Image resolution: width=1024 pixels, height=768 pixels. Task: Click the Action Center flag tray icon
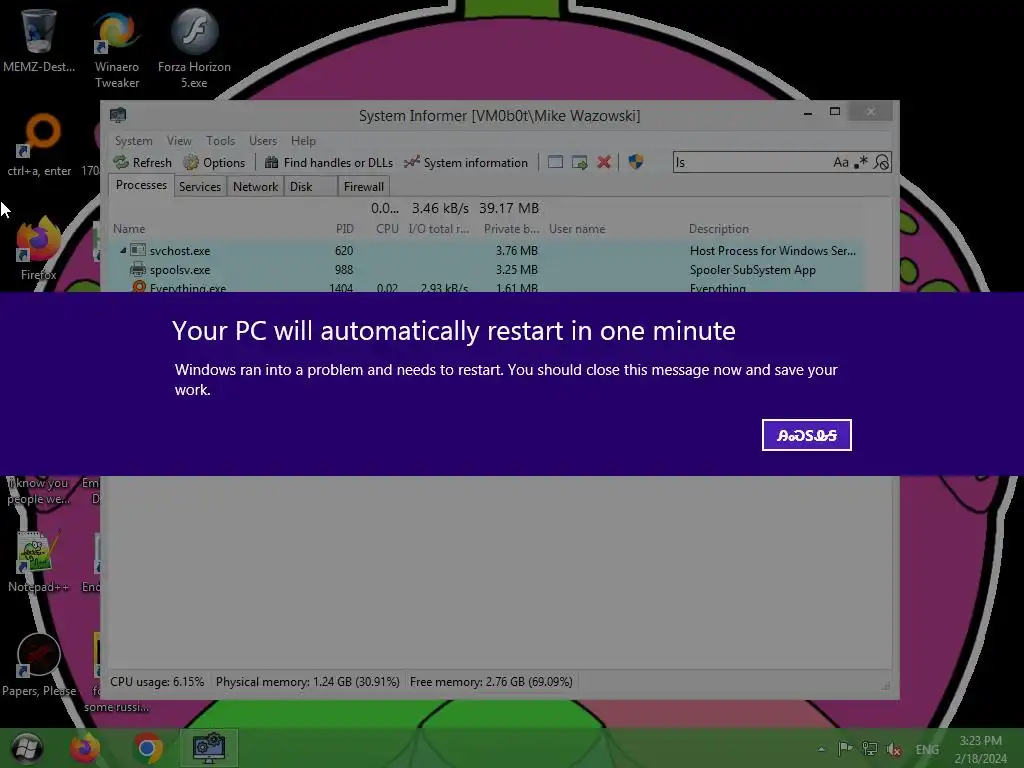click(x=845, y=749)
